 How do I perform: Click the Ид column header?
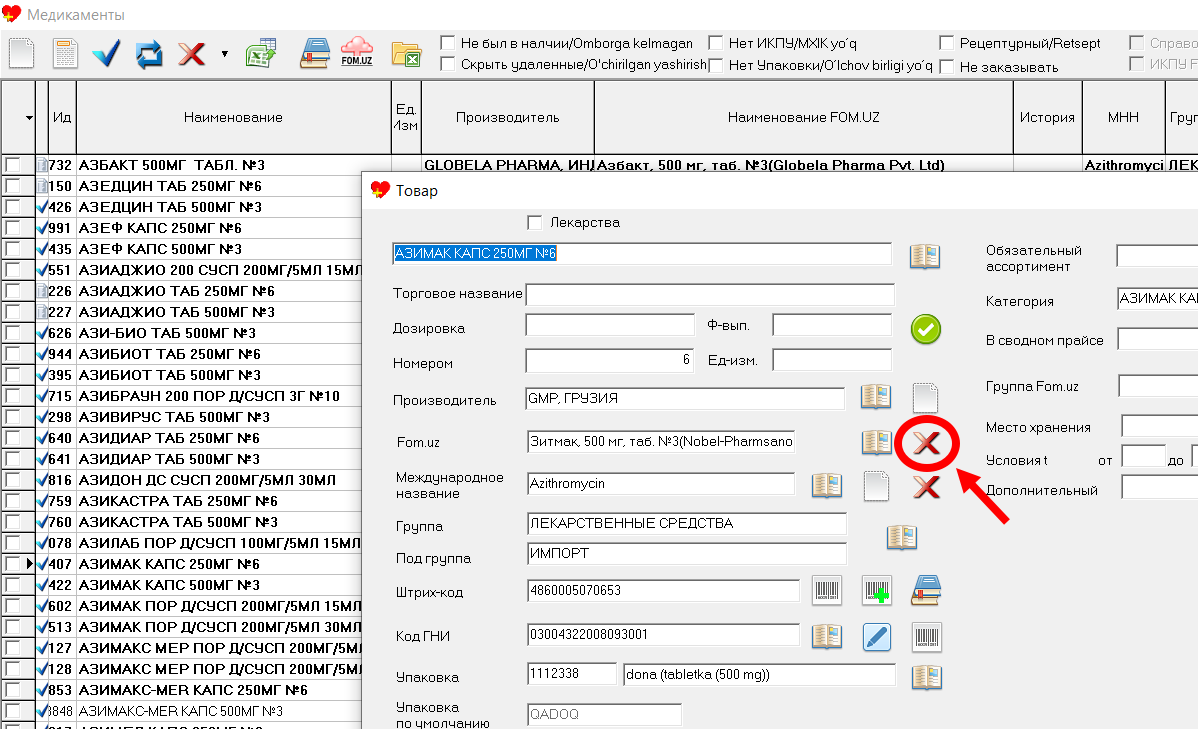(62, 117)
